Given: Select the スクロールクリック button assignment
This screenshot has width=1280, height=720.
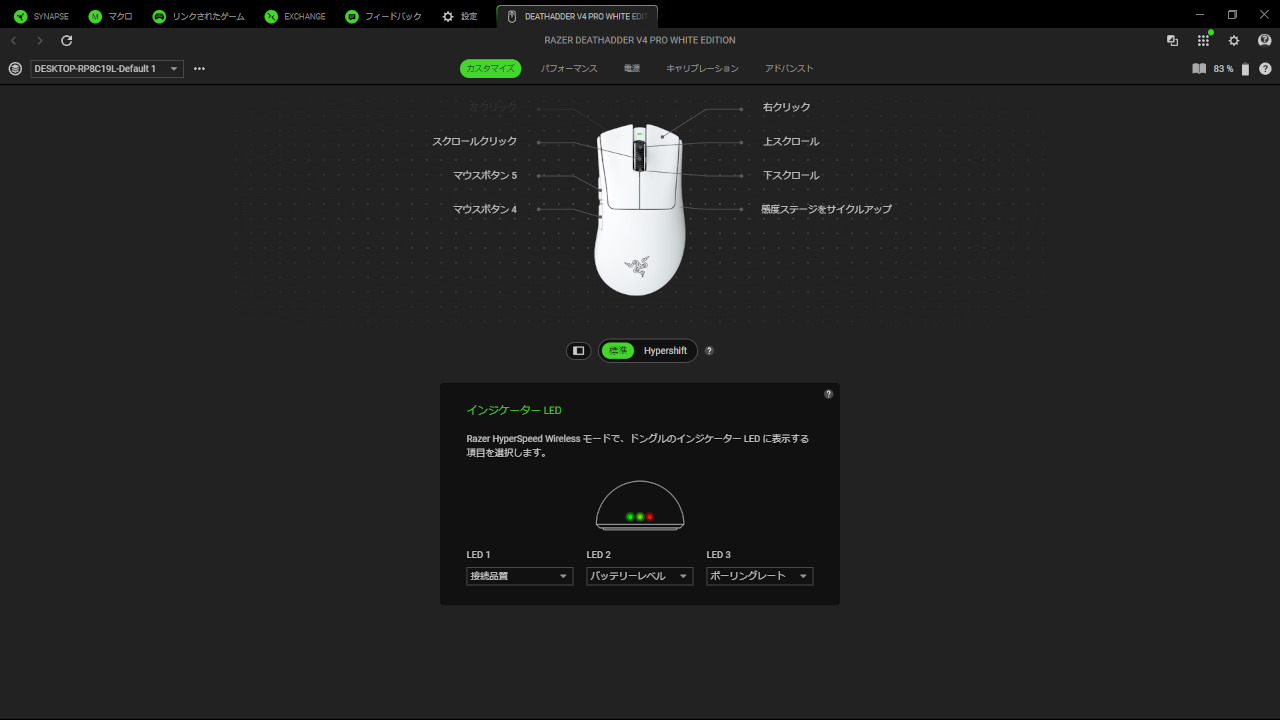Looking at the screenshot, I should click(x=474, y=141).
